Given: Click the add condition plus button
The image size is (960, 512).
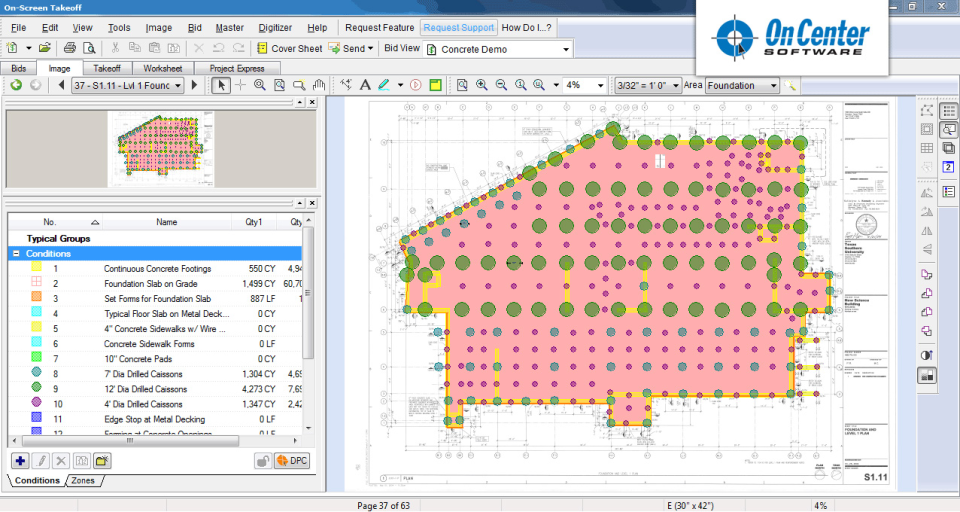Looking at the screenshot, I should (20, 461).
